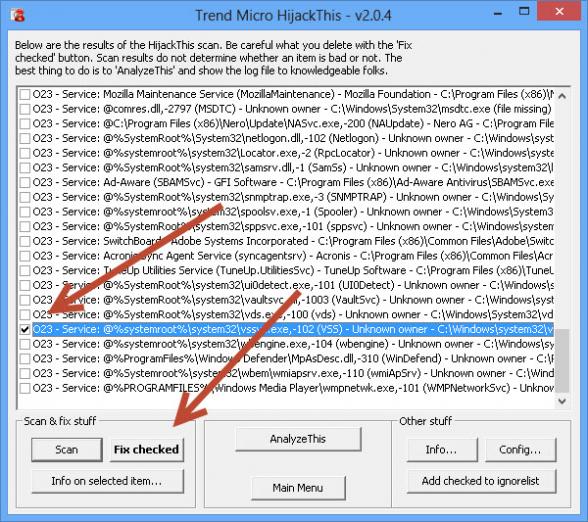Viewport: 588px width, 522px height.
Task: Check the wbengine service checkbox
Action: tap(25, 344)
